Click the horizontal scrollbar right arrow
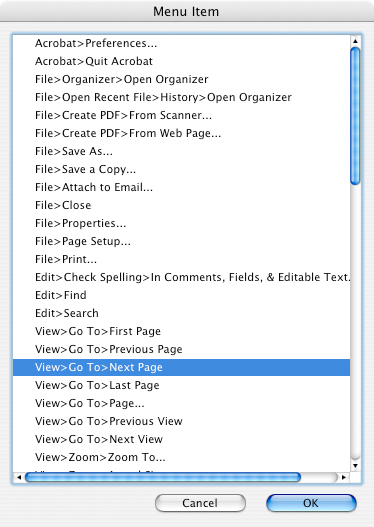 (343, 477)
